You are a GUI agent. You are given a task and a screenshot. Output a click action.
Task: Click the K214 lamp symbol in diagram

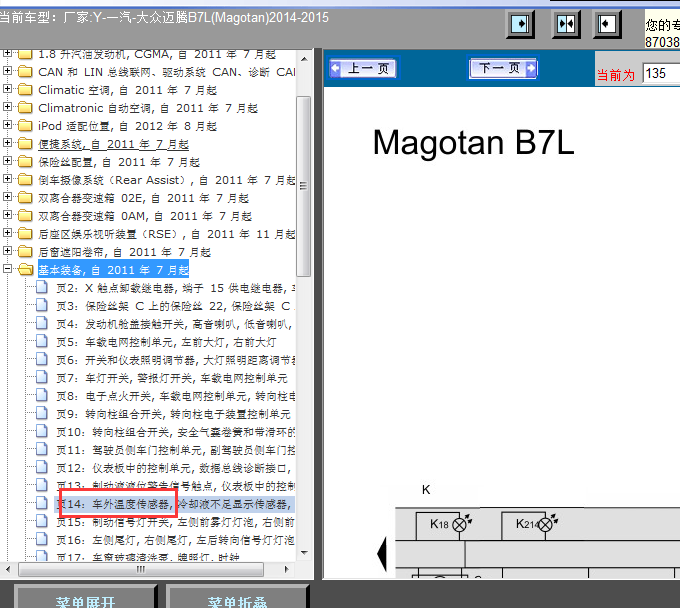(546, 525)
